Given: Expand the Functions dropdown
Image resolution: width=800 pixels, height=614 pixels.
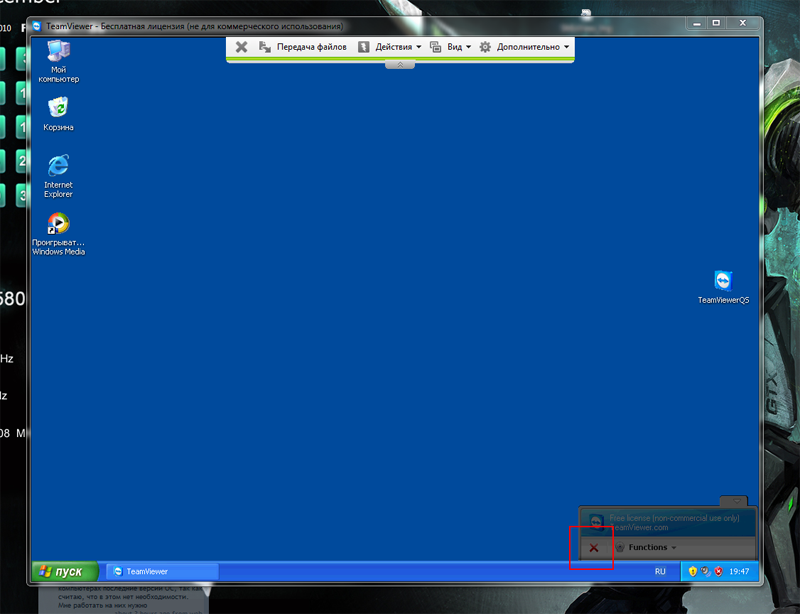Looking at the screenshot, I should [646, 548].
